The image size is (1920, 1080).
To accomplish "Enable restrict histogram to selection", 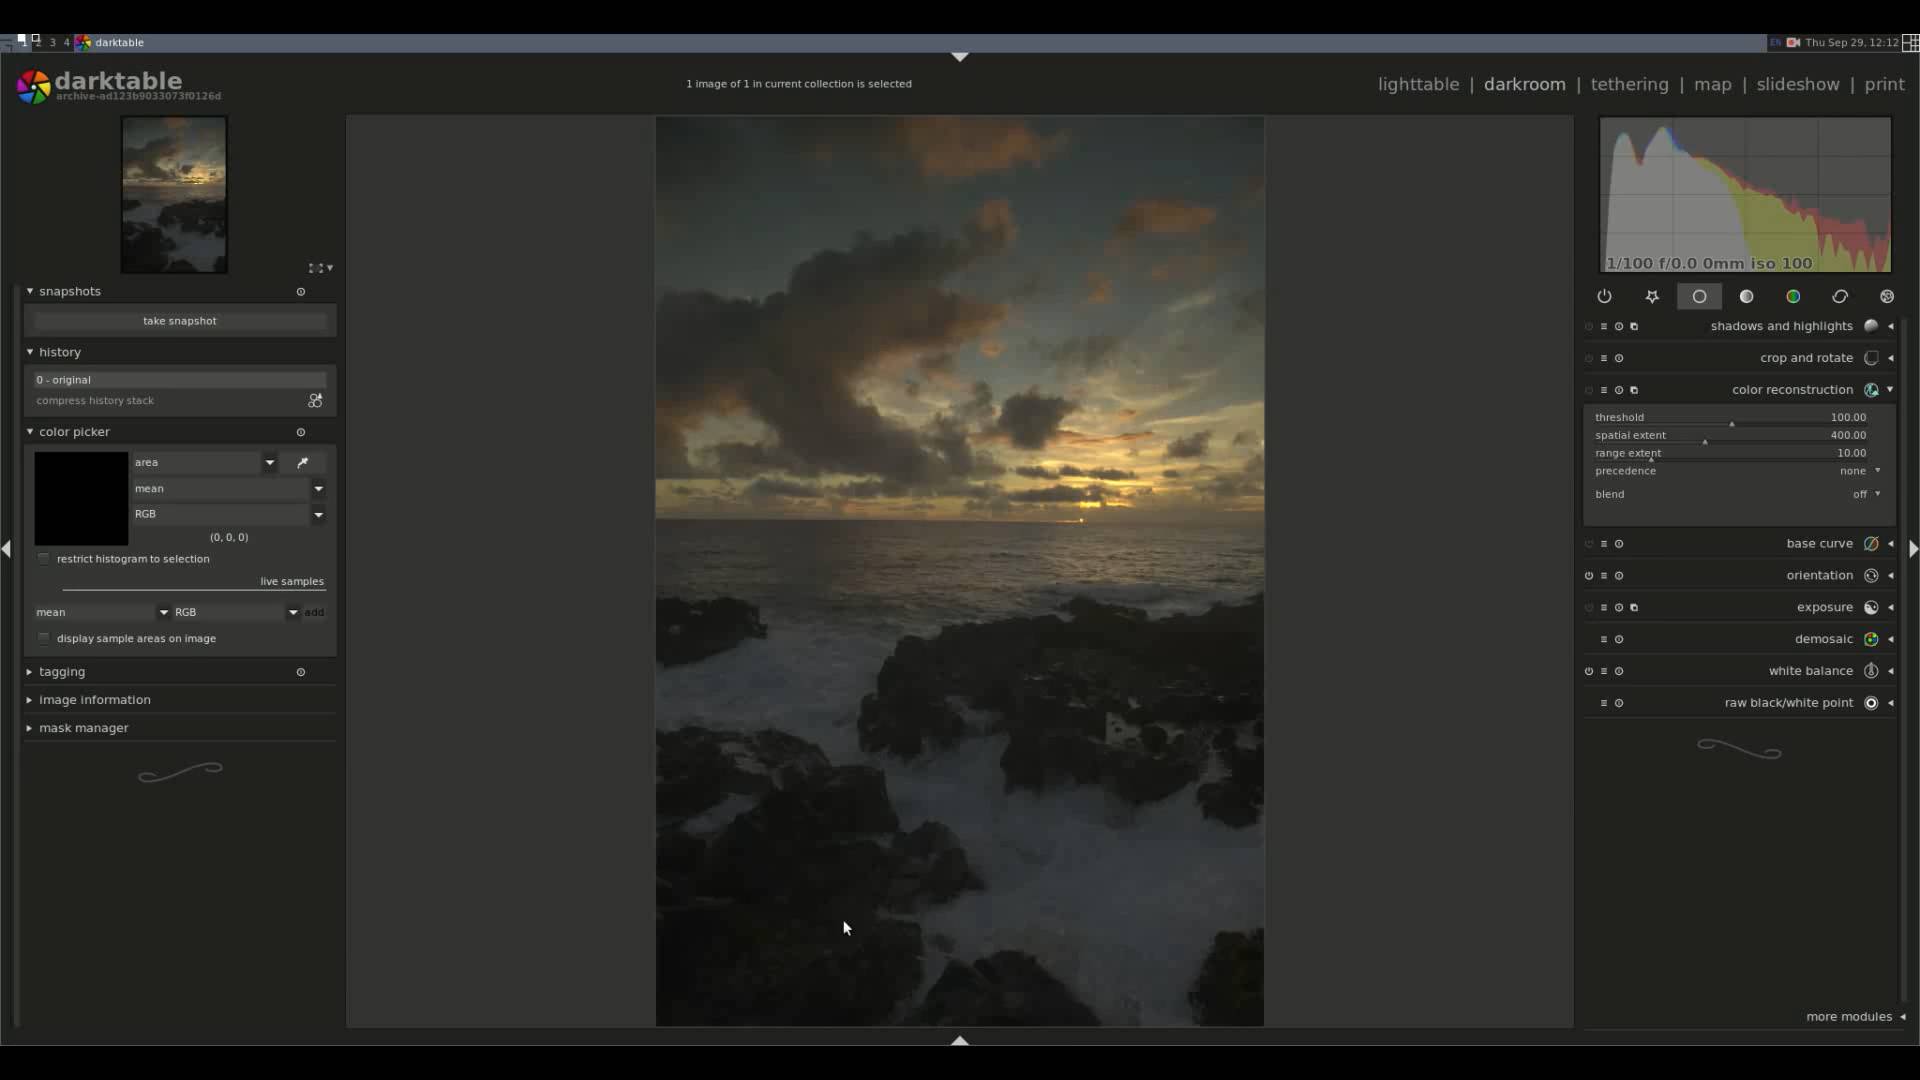I will [44, 559].
